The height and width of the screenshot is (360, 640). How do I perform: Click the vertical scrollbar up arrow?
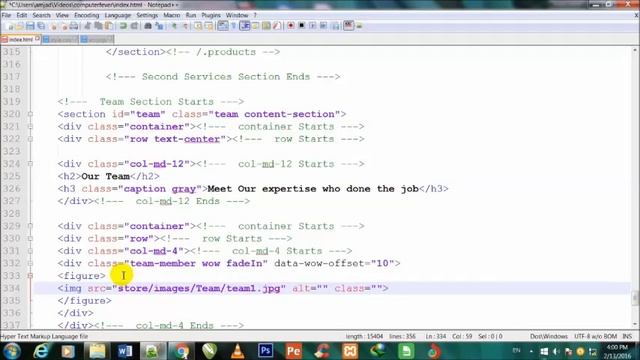pyautogui.click(x=635, y=50)
